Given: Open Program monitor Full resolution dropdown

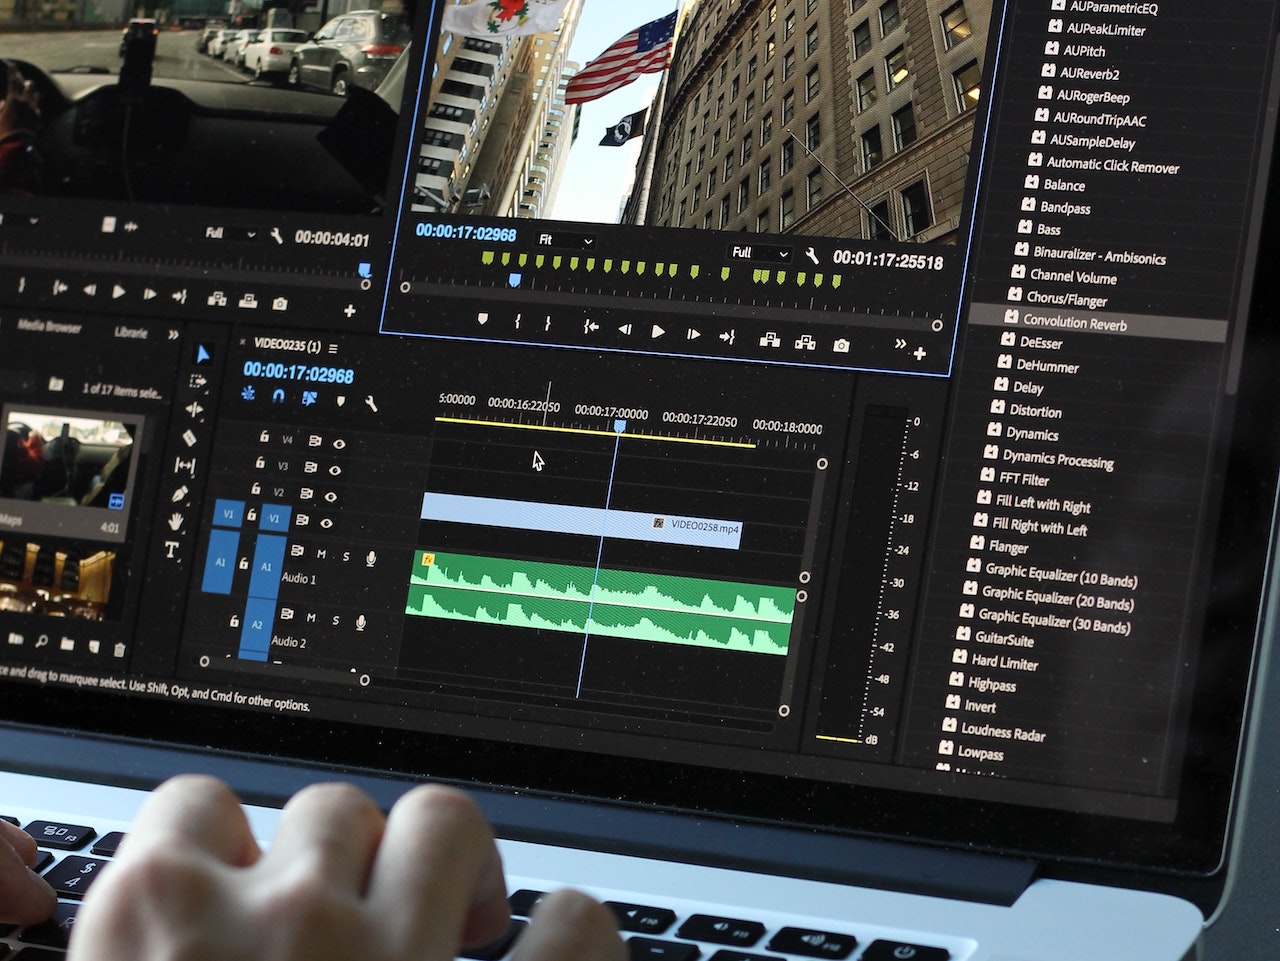Looking at the screenshot, I should pos(760,253).
